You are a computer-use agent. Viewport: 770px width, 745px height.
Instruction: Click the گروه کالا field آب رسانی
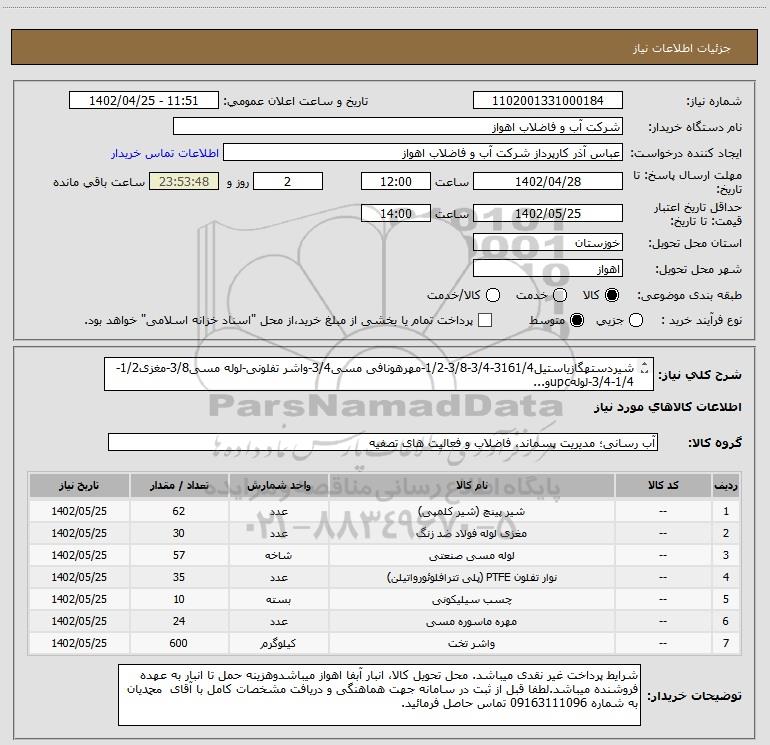pos(383,442)
